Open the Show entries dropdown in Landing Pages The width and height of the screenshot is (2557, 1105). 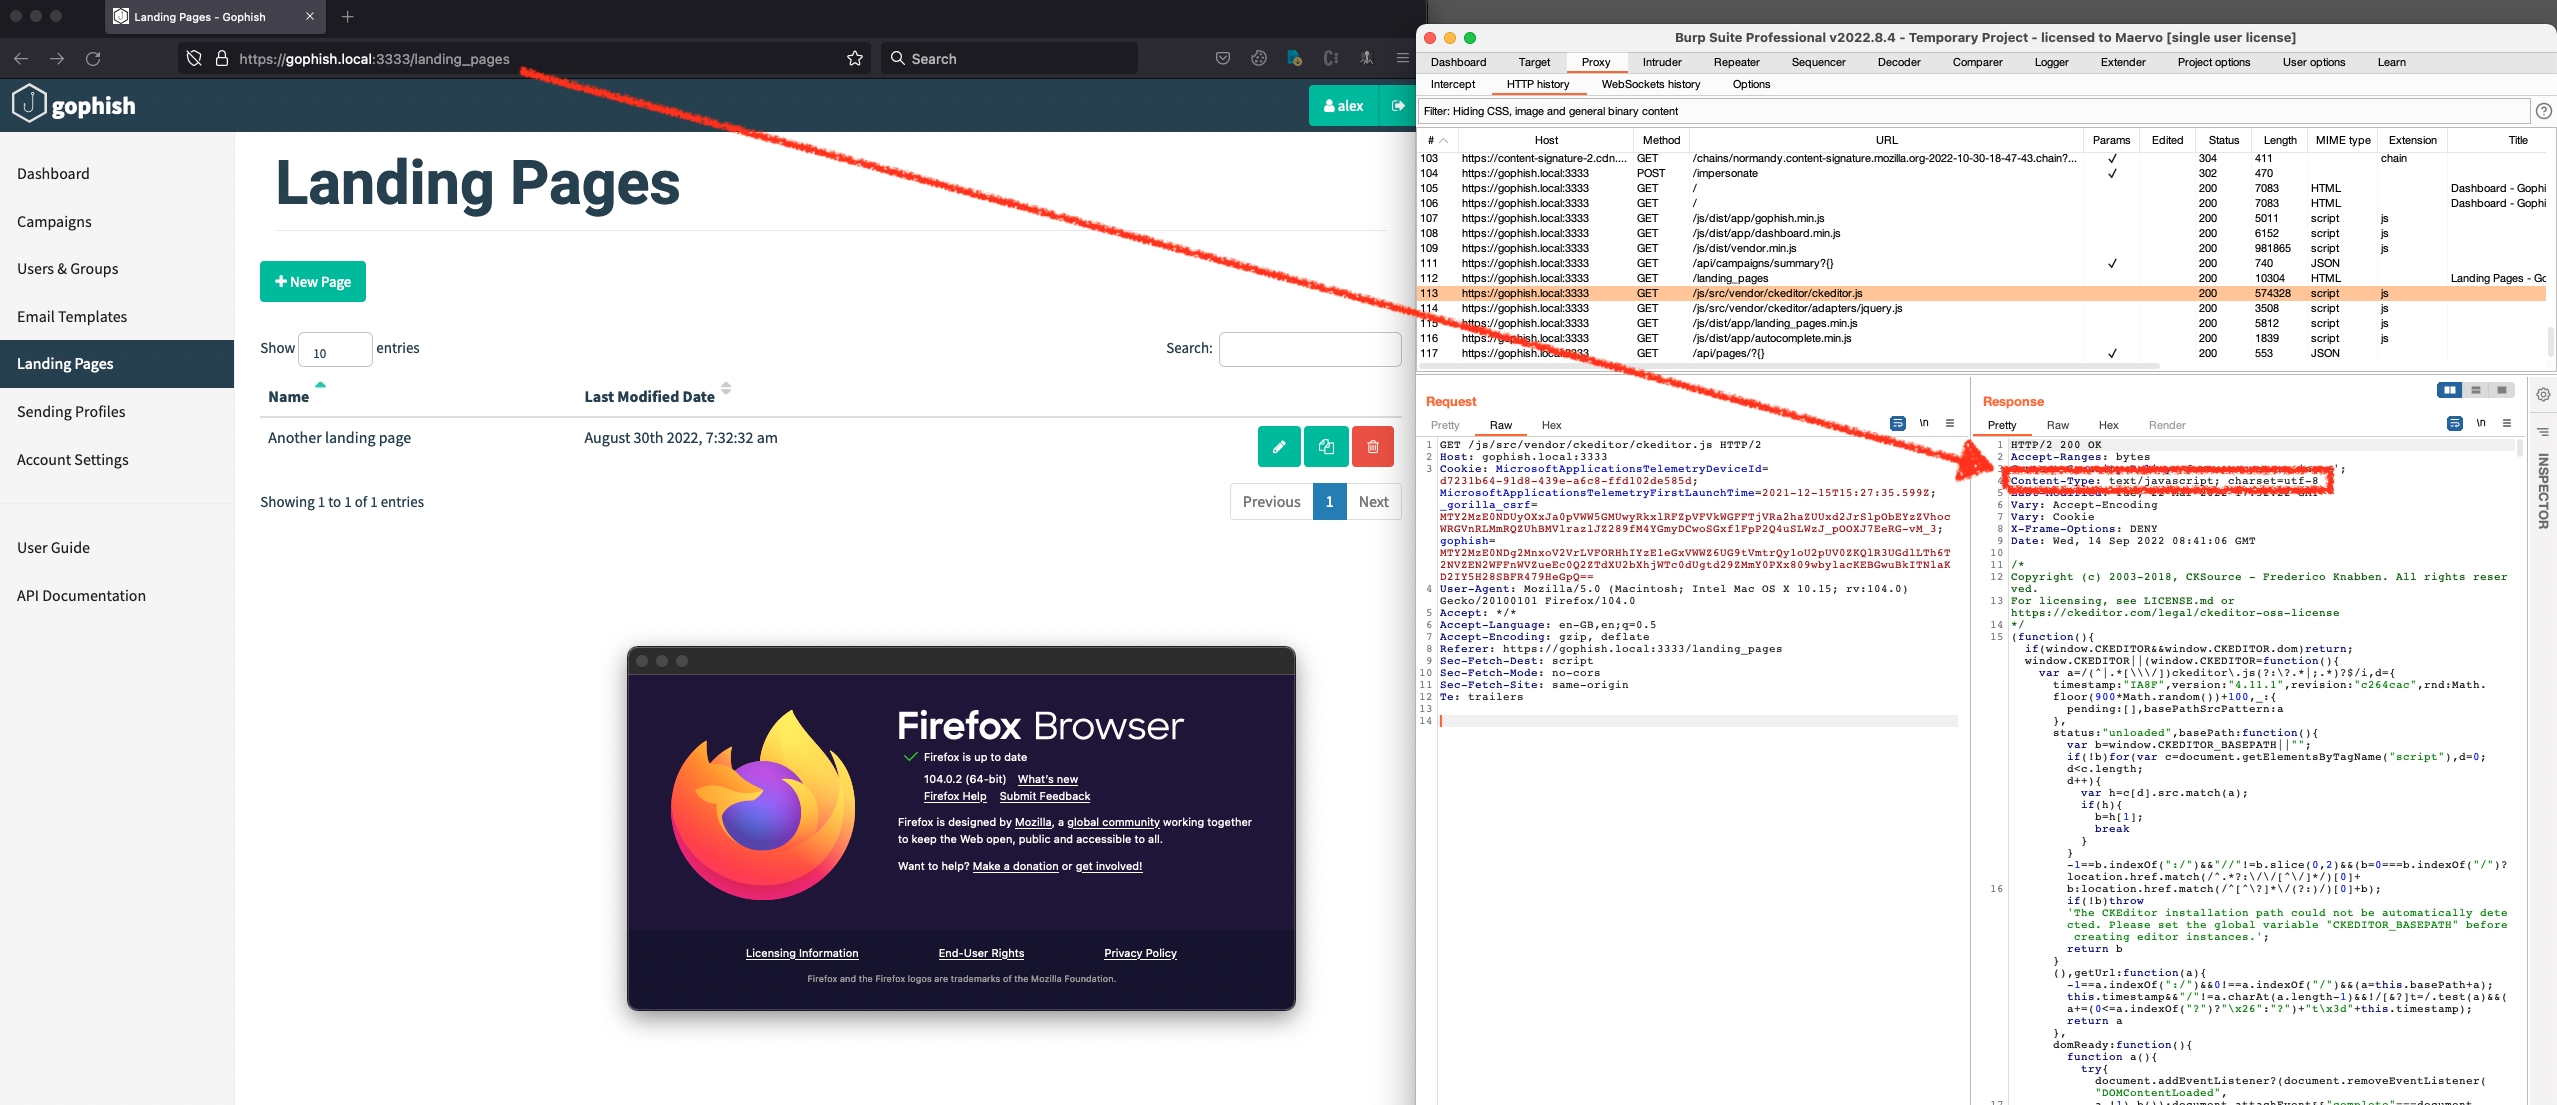(x=335, y=349)
